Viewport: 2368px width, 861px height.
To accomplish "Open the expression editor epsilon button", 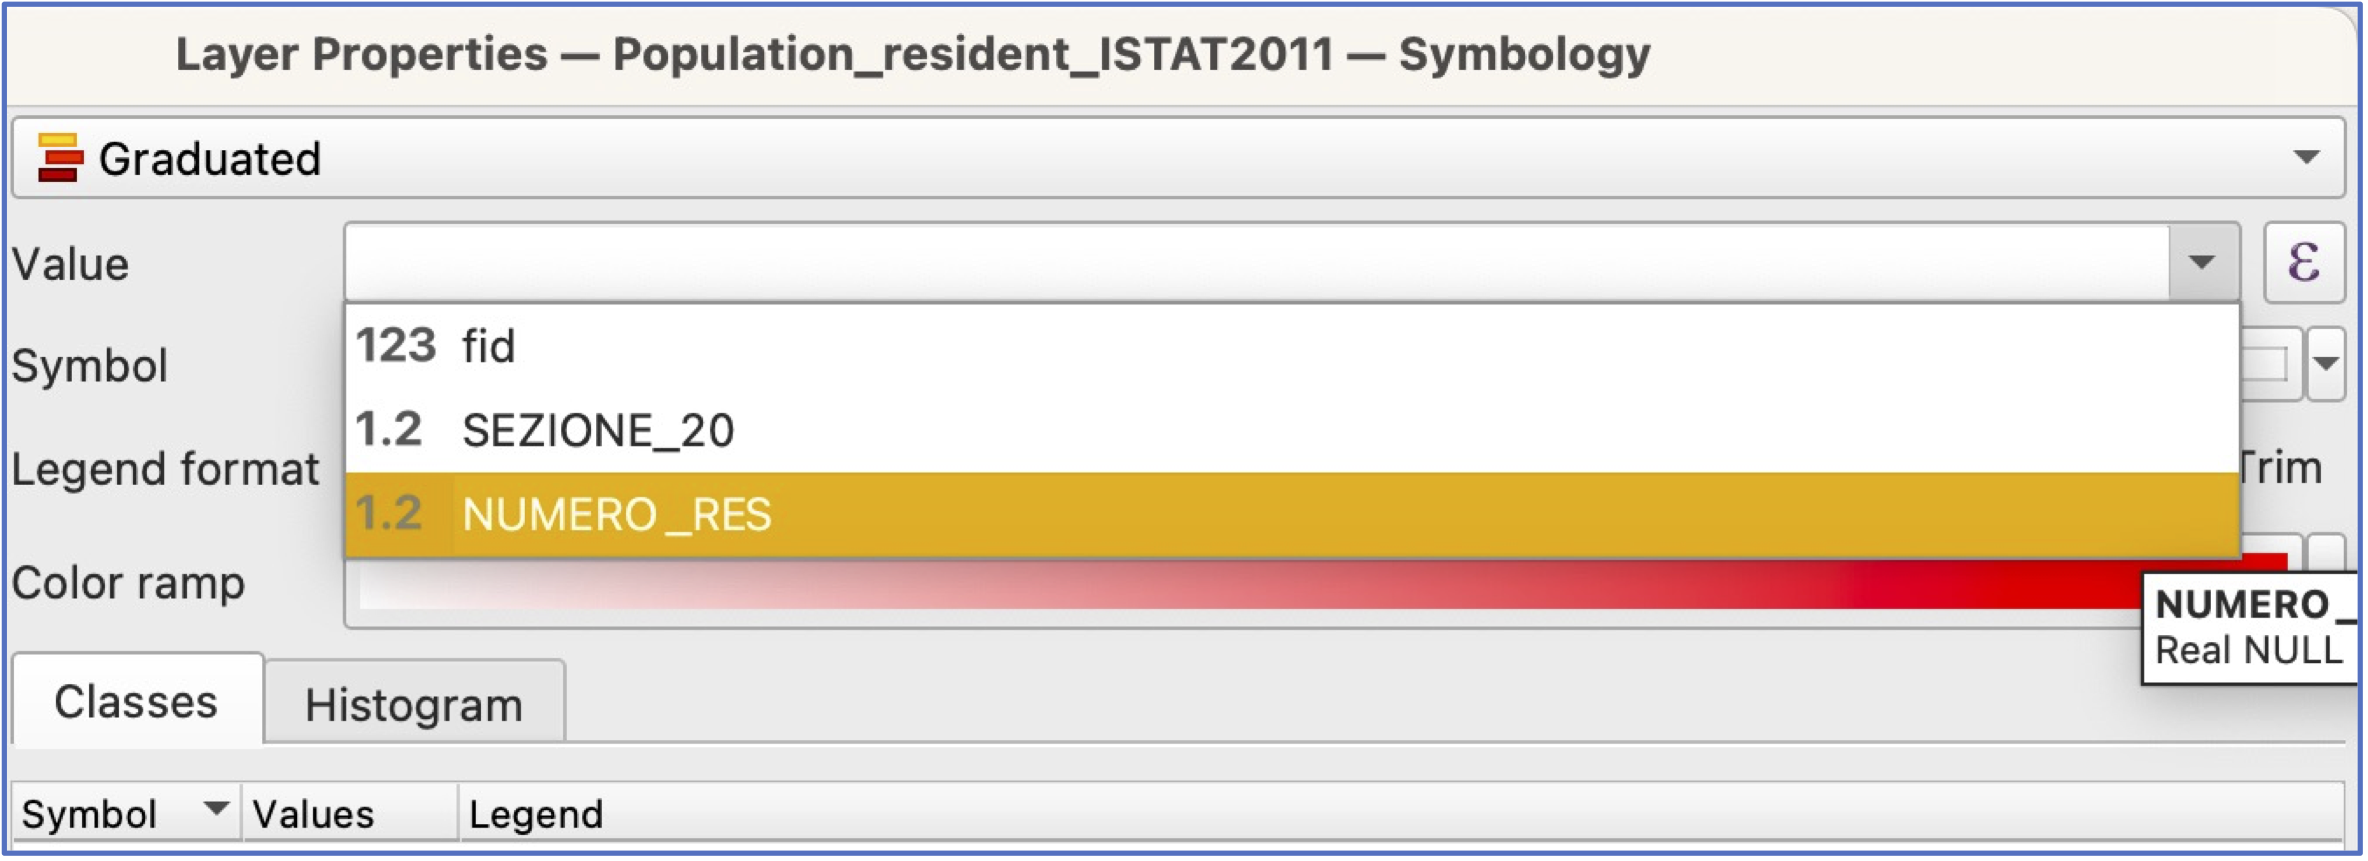I will 2304,262.
